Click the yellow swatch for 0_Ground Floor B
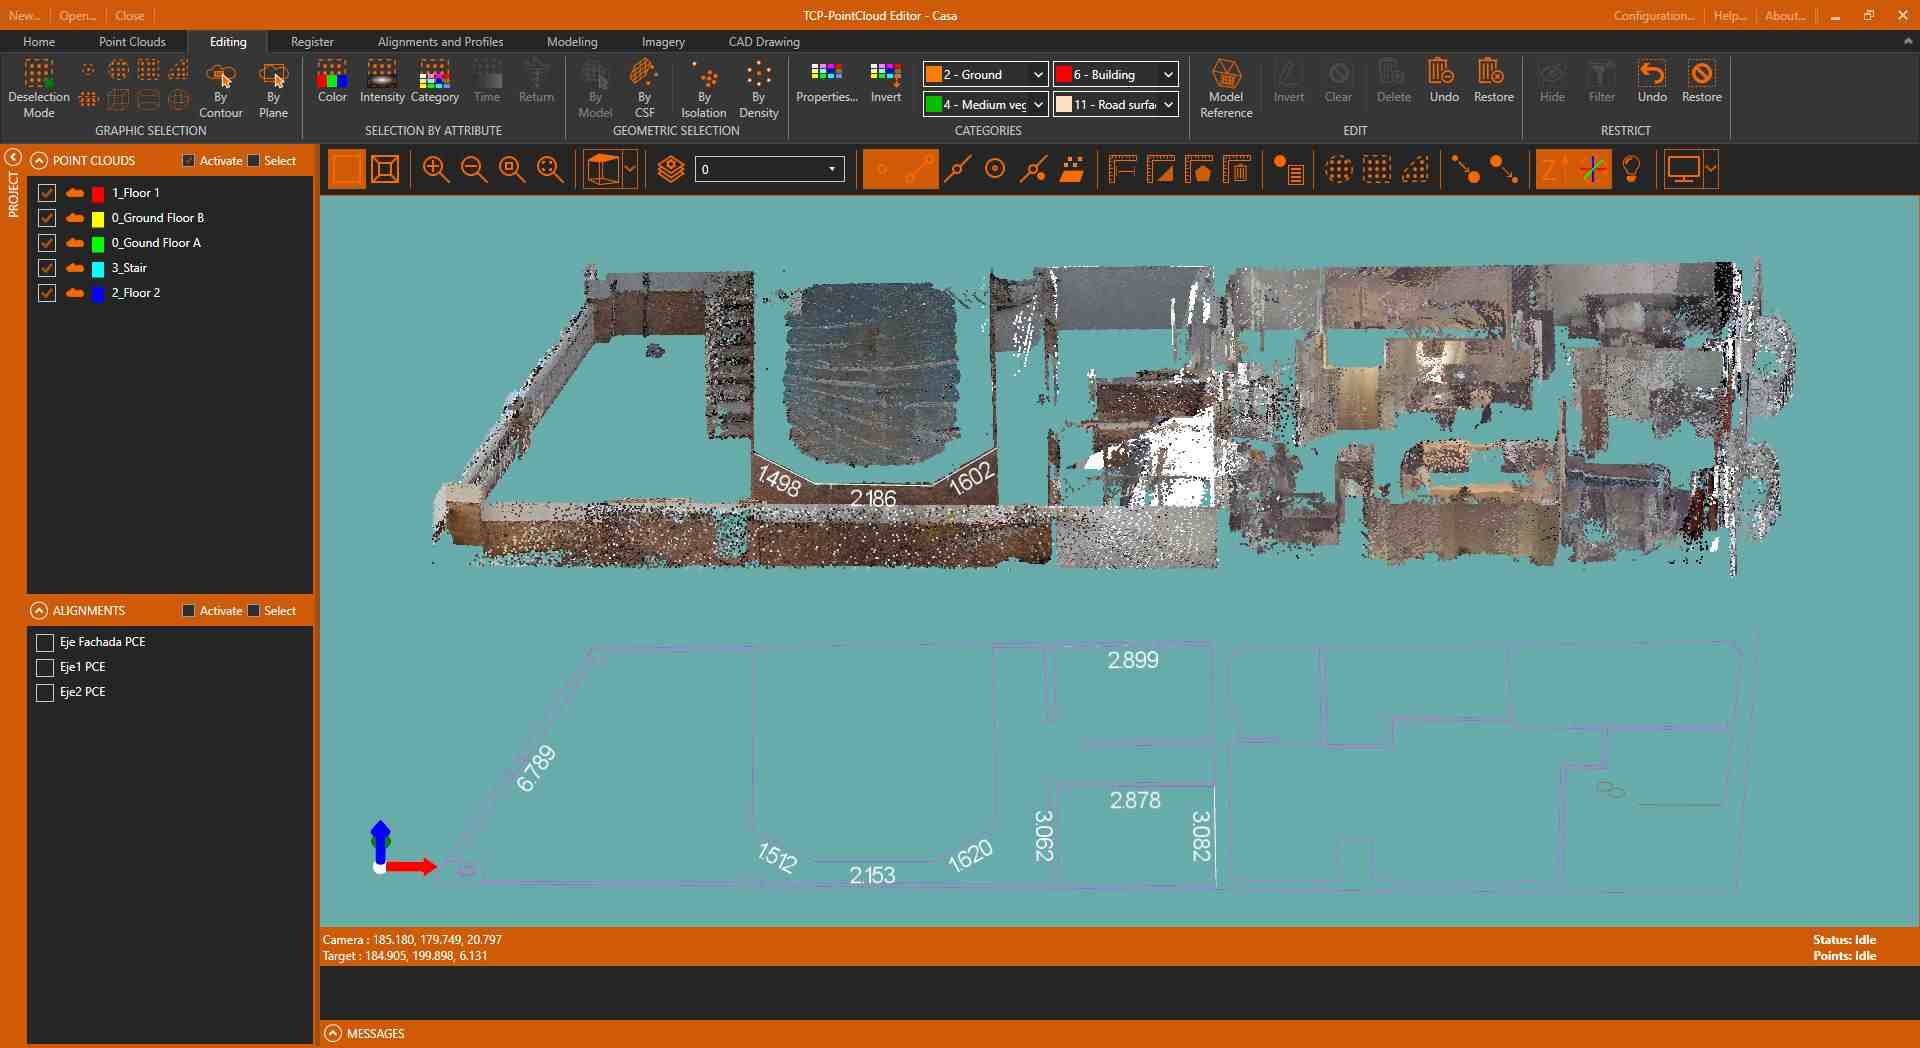 tap(98, 219)
